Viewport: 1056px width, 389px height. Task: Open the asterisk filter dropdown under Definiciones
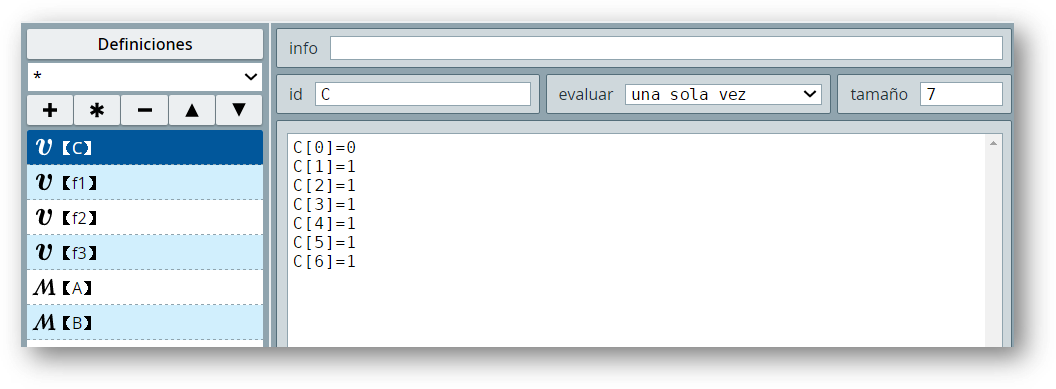coord(145,77)
